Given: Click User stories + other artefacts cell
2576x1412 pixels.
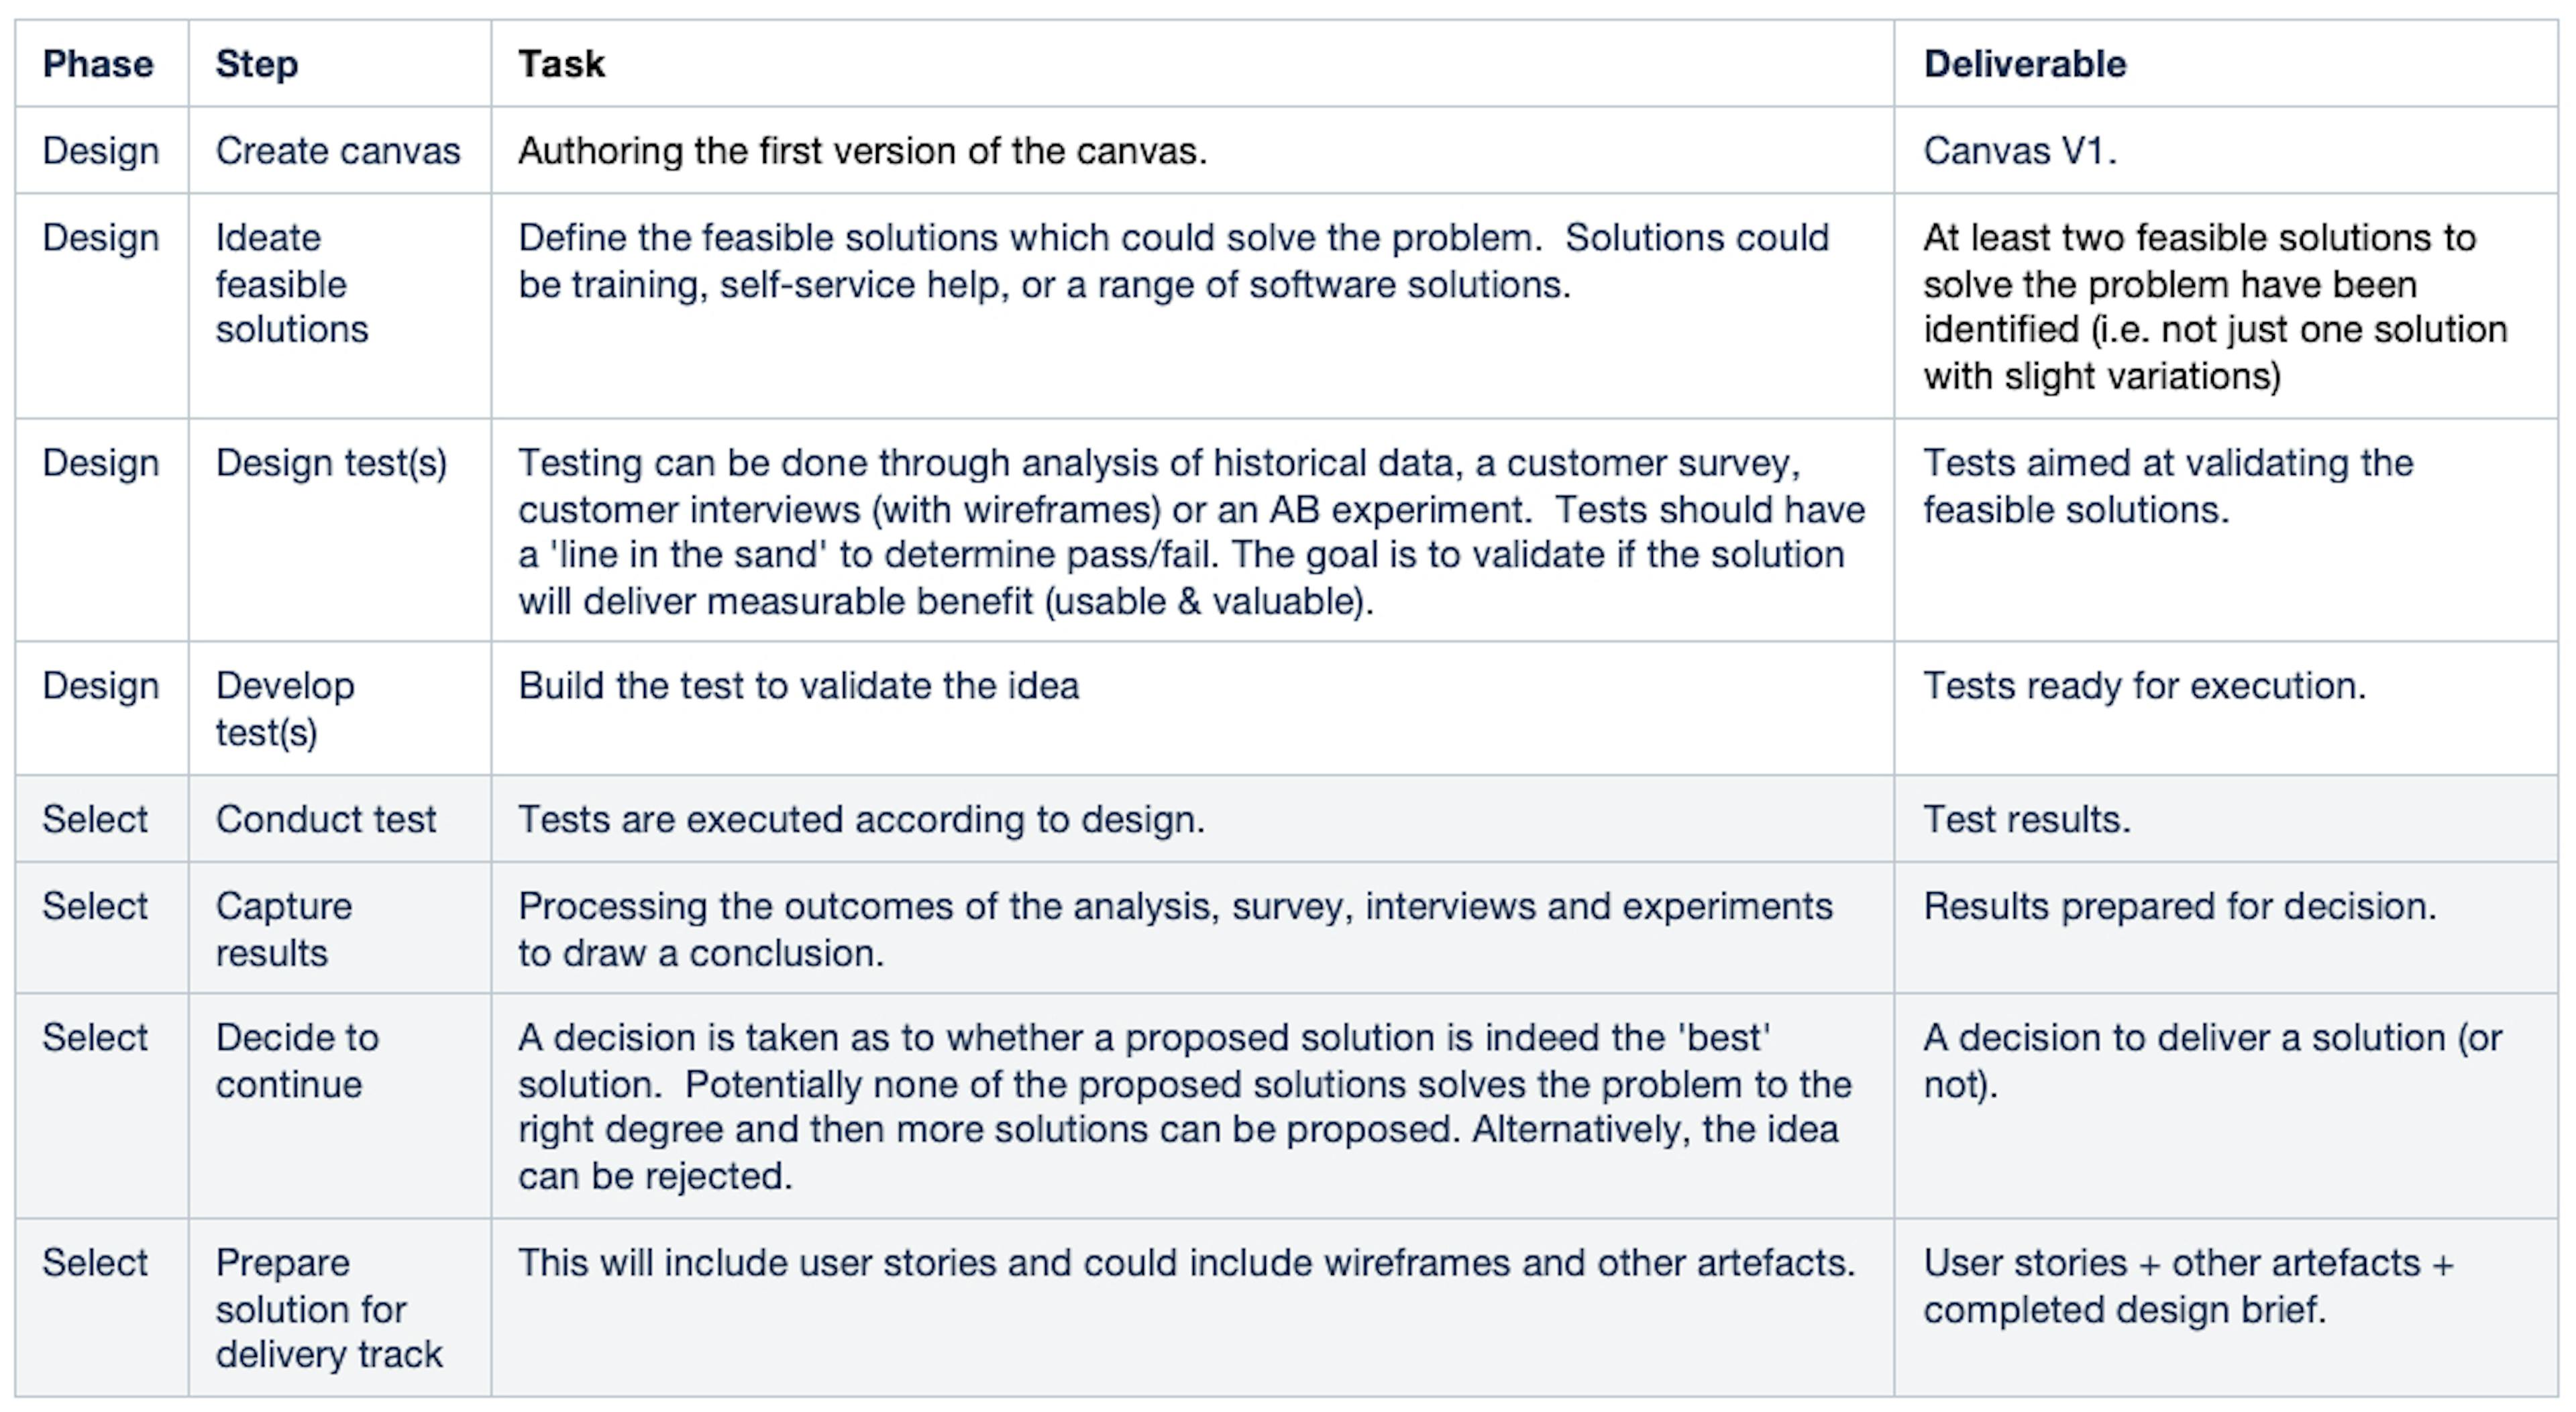Looking at the screenshot, I should pyautogui.click(x=2225, y=1308).
